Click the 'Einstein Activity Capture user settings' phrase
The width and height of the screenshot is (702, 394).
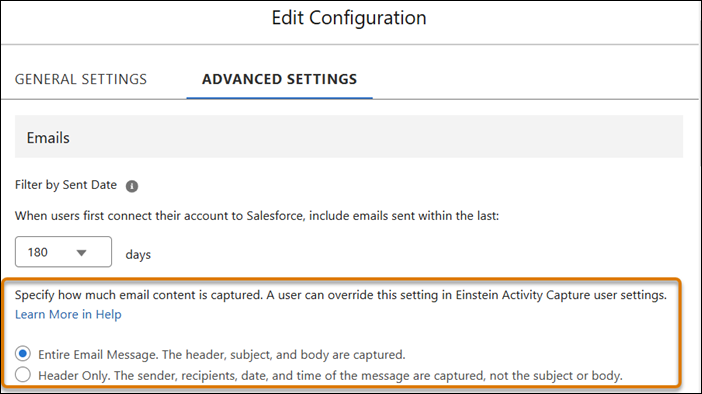pos(561,295)
